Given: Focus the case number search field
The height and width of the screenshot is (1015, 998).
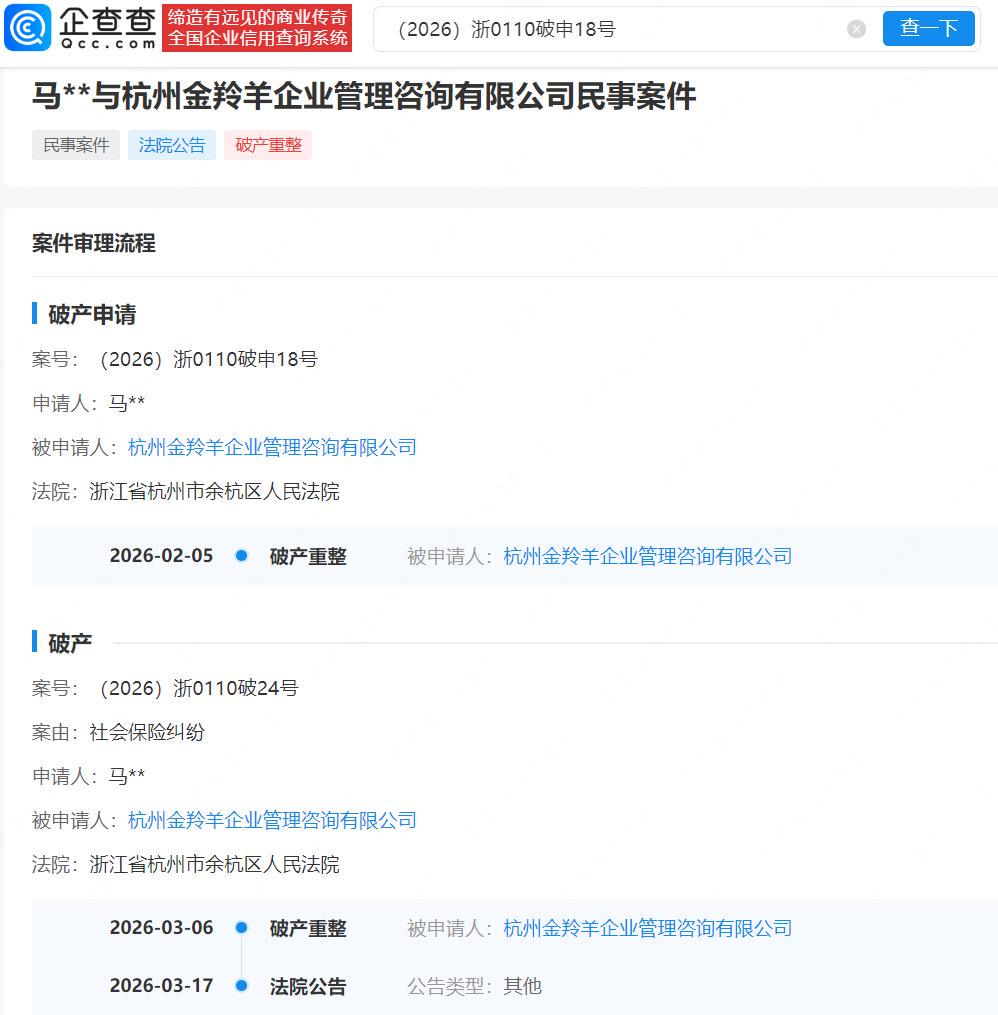Looking at the screenshot, I should pyautogui.click(x=610, y=29).
